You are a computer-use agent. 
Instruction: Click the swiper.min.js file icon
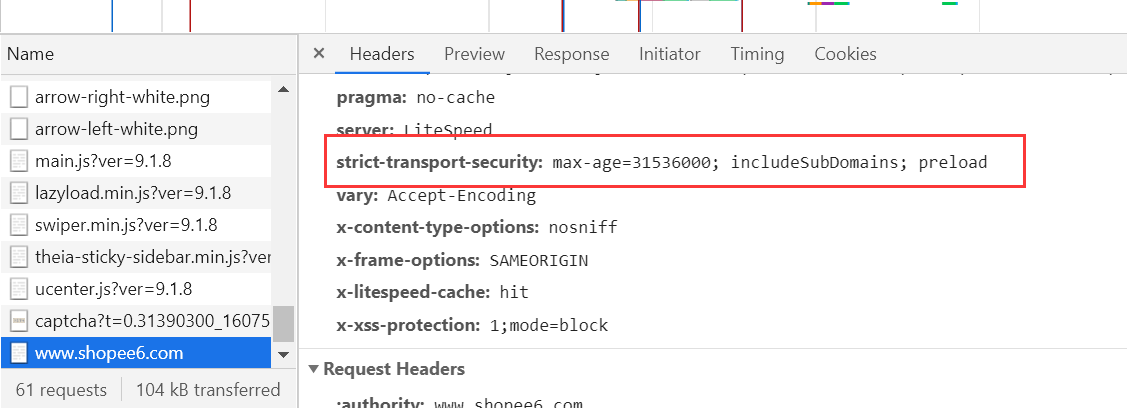[x=19, y=225]
